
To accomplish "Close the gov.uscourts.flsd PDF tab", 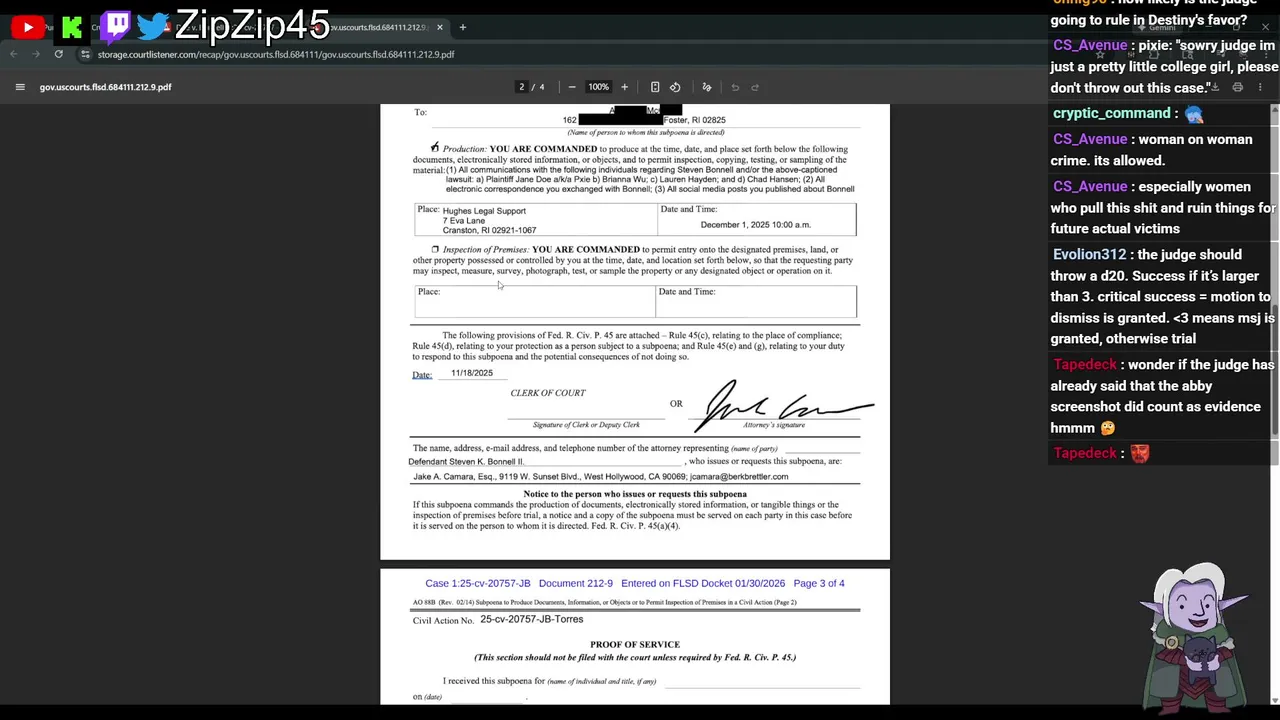I will click(x=439, y=27).
